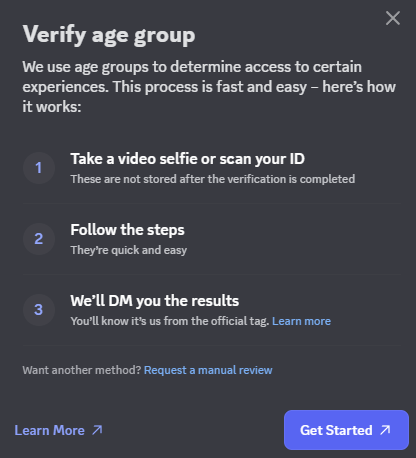416x458 pixels.
Task: Click the not stored after verification note
Action: tap(213, 179)
